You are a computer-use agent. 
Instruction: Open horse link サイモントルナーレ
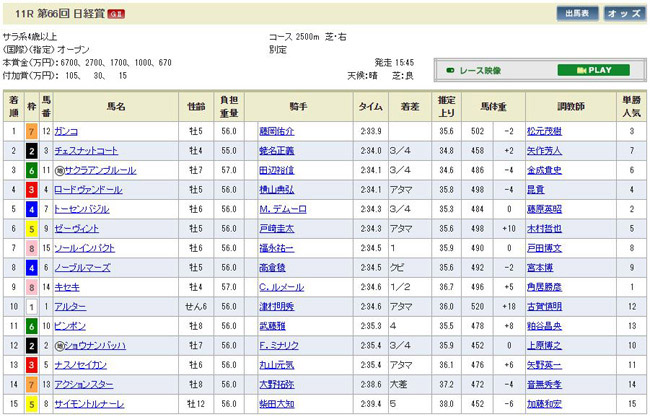click(91, 406)
